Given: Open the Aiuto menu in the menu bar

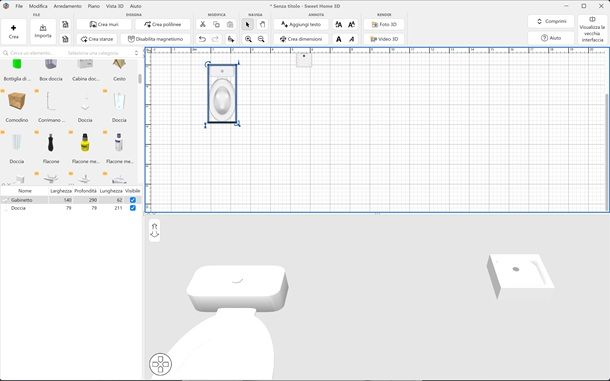Looking at the screenshot, I should [x=135, y=6].
